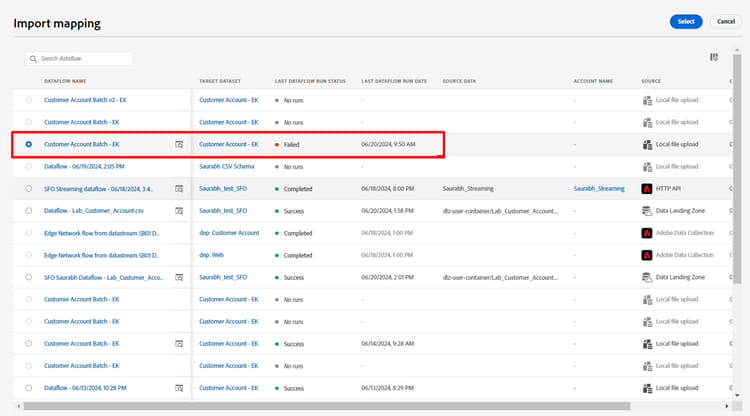Viewport: 750px width, 416px height.
Task: Focus the Search dataflow input field
Action: pyautogui.click(x=78, y=59)
